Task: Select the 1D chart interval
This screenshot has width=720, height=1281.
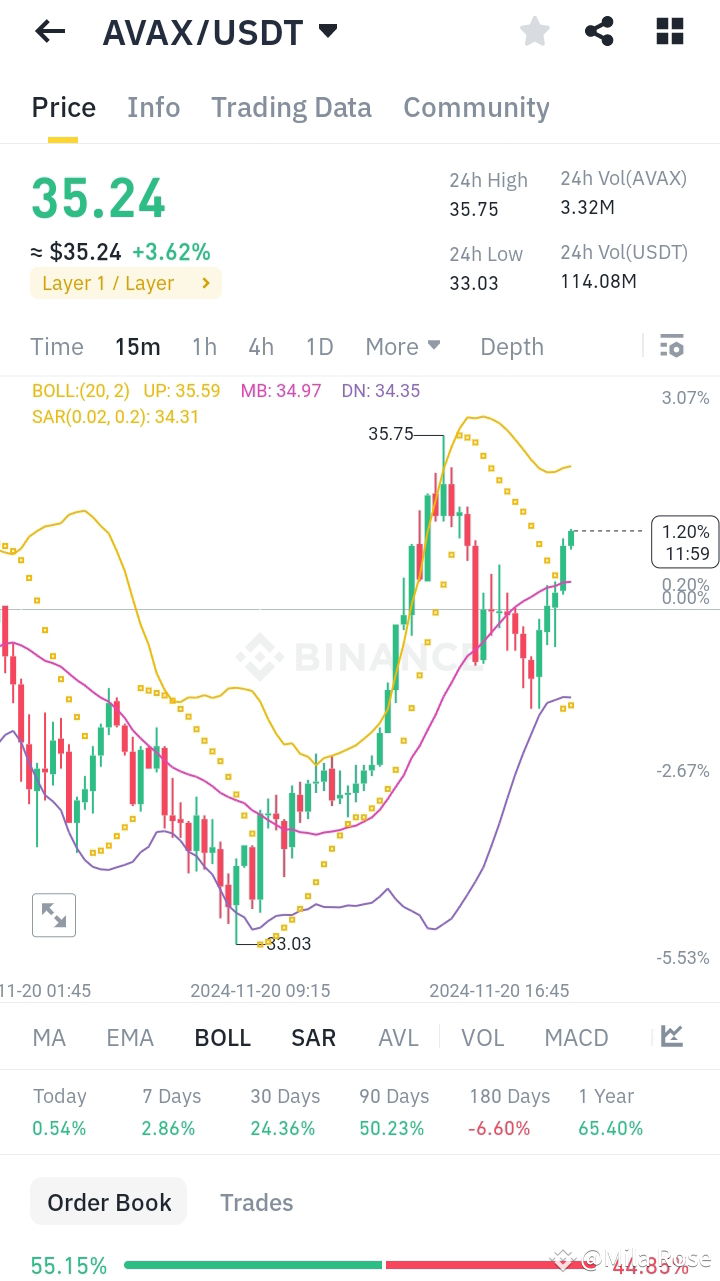Action: (320, 346)
